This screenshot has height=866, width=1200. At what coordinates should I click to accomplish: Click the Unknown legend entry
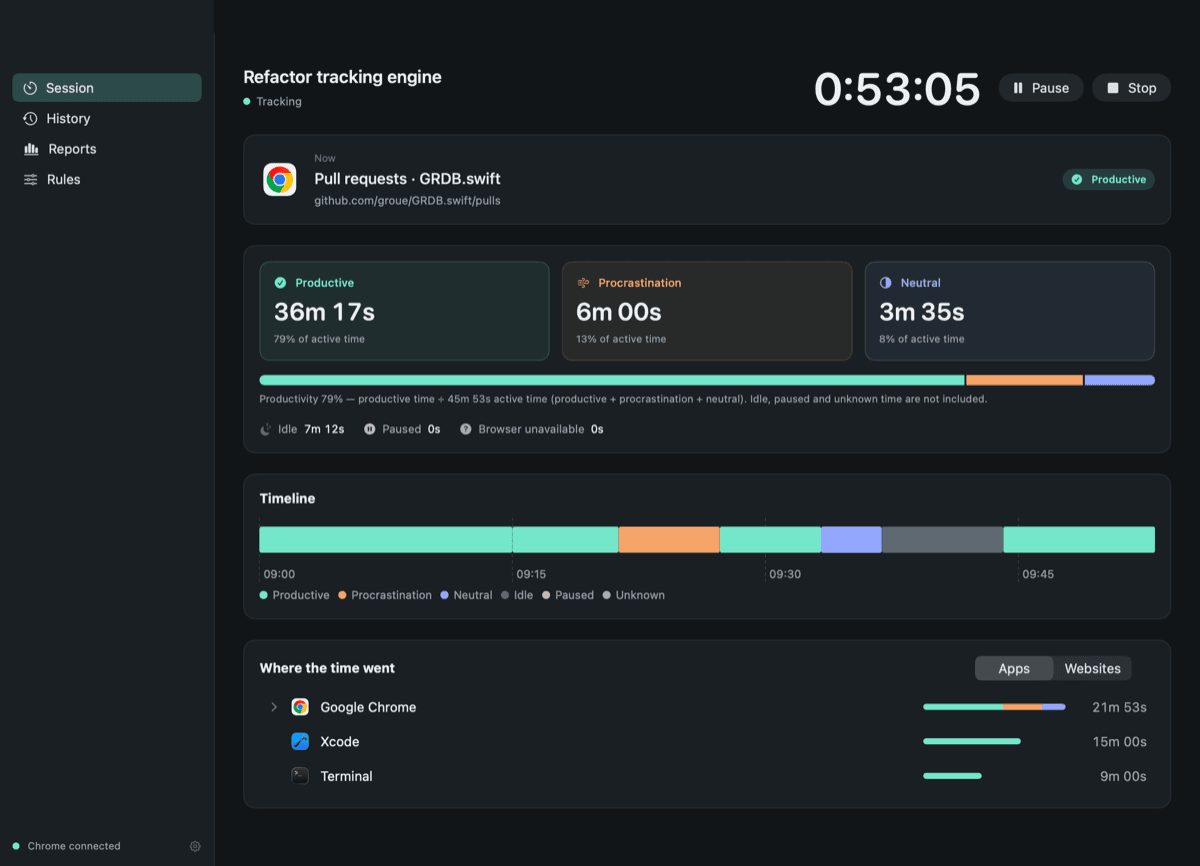pos(634,595)
